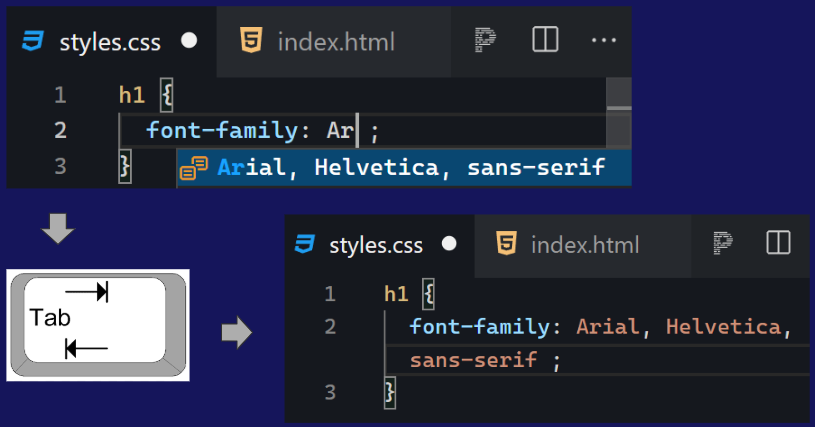Click opening brace after h1 in upper editor

click(x=166, y=95)
